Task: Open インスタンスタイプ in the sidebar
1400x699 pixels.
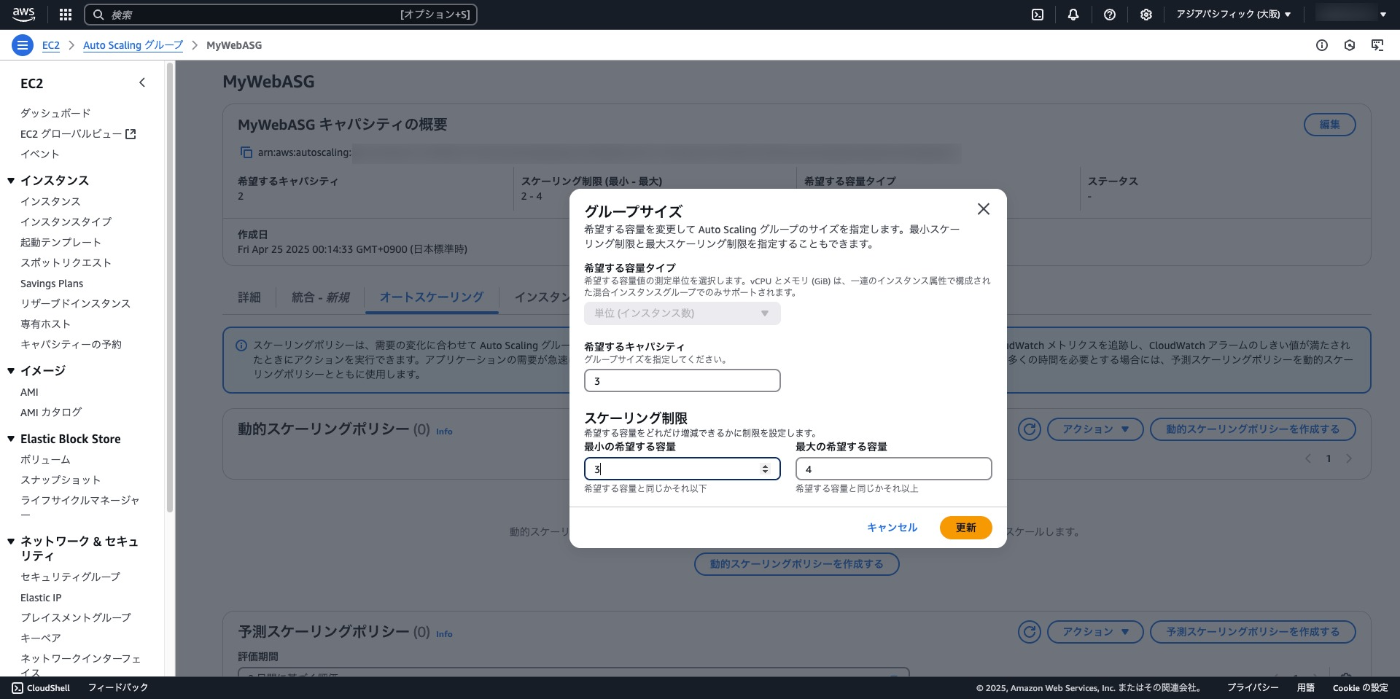Action: click(x=66, y=222)
